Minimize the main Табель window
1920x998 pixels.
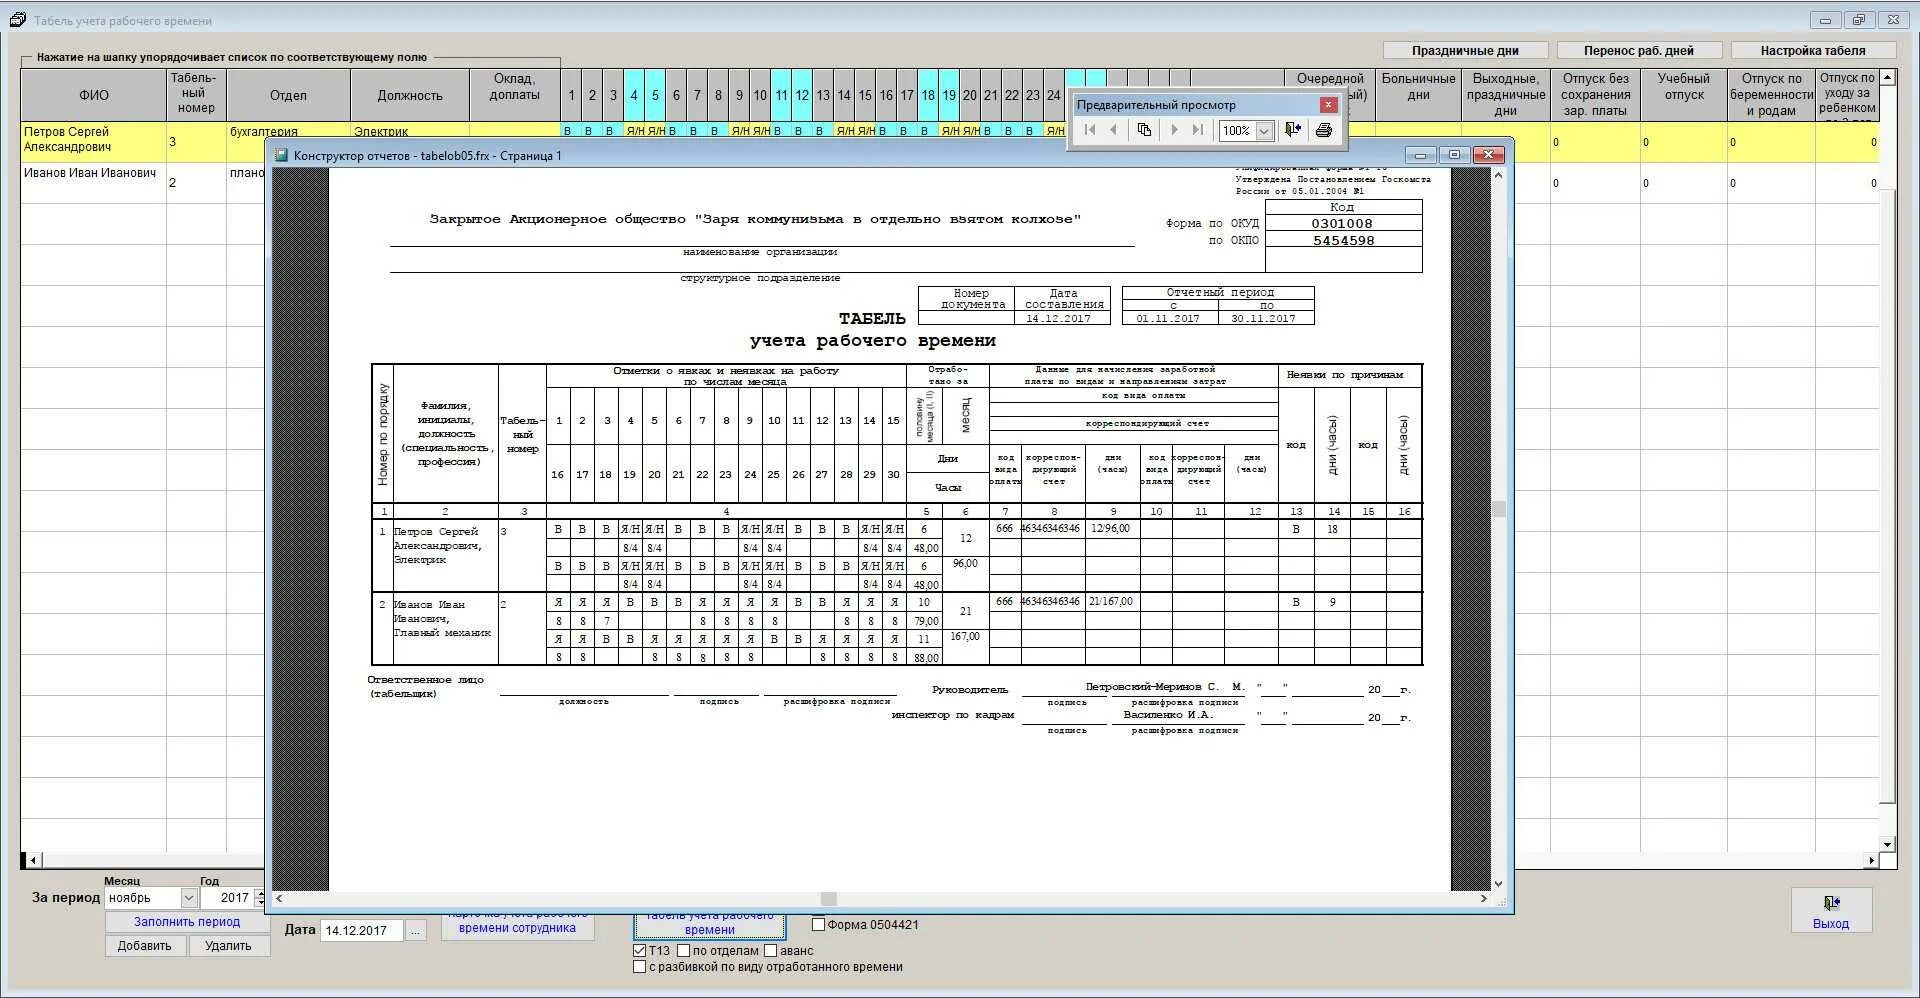tap(1825, 20)
